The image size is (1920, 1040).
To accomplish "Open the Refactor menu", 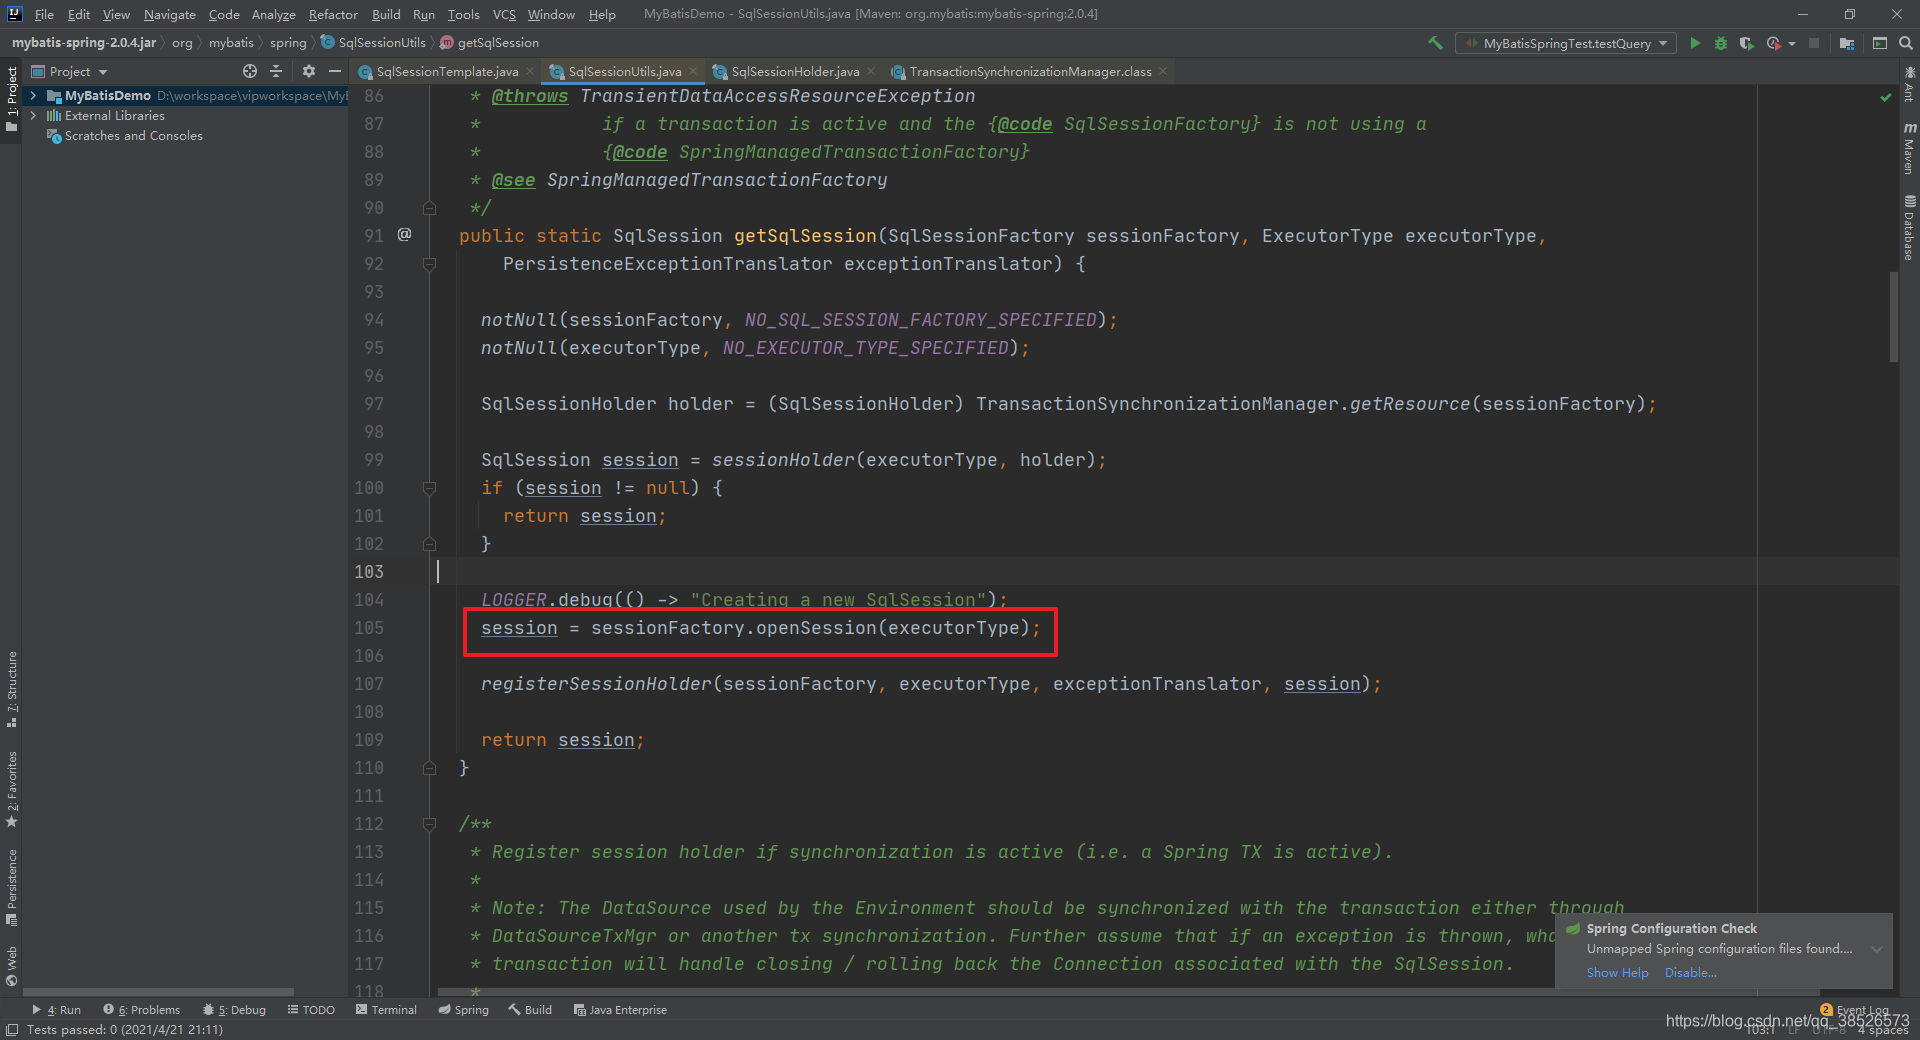I will (x=333, y=14).
